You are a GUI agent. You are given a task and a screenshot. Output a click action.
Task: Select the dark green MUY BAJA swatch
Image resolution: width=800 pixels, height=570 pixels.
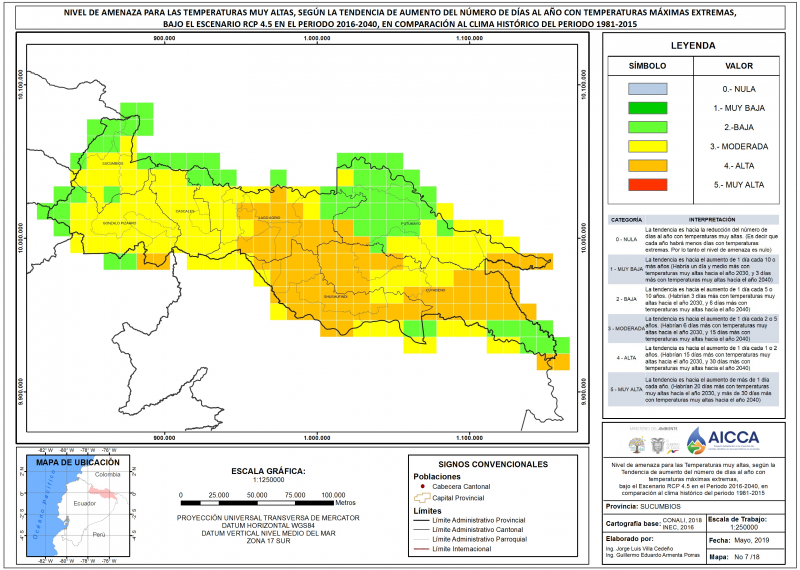pos(647,108)
